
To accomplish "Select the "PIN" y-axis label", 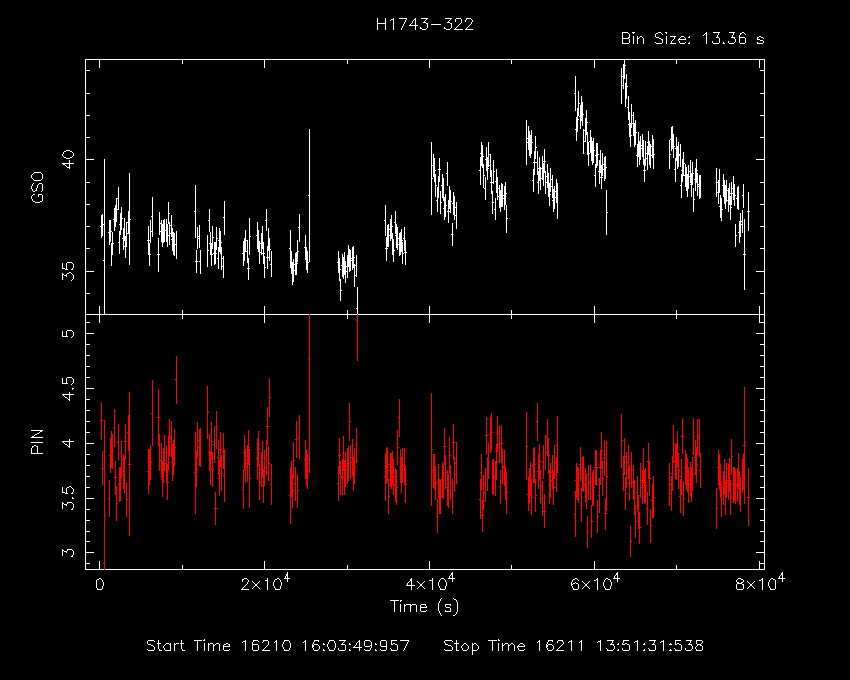I will pos(37,441).
